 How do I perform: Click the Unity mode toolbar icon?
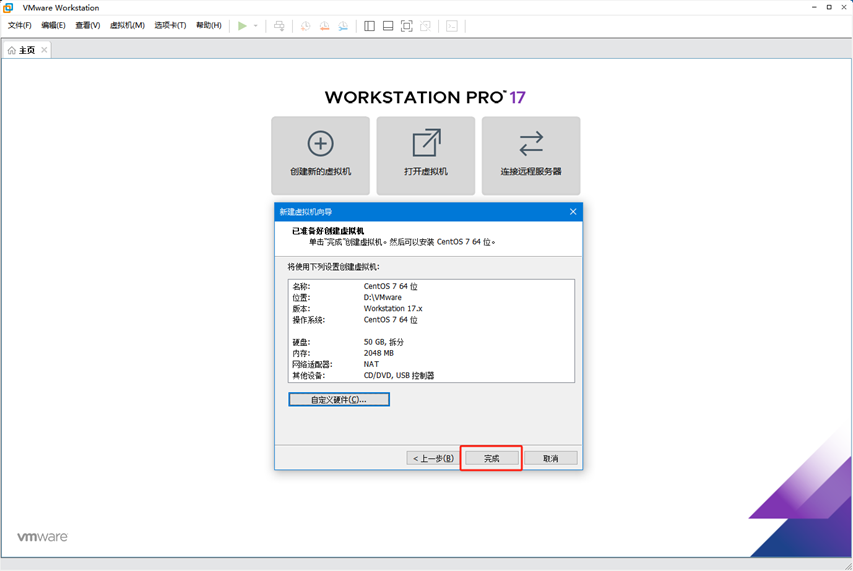pyautogui.click(x=425, y=26)
